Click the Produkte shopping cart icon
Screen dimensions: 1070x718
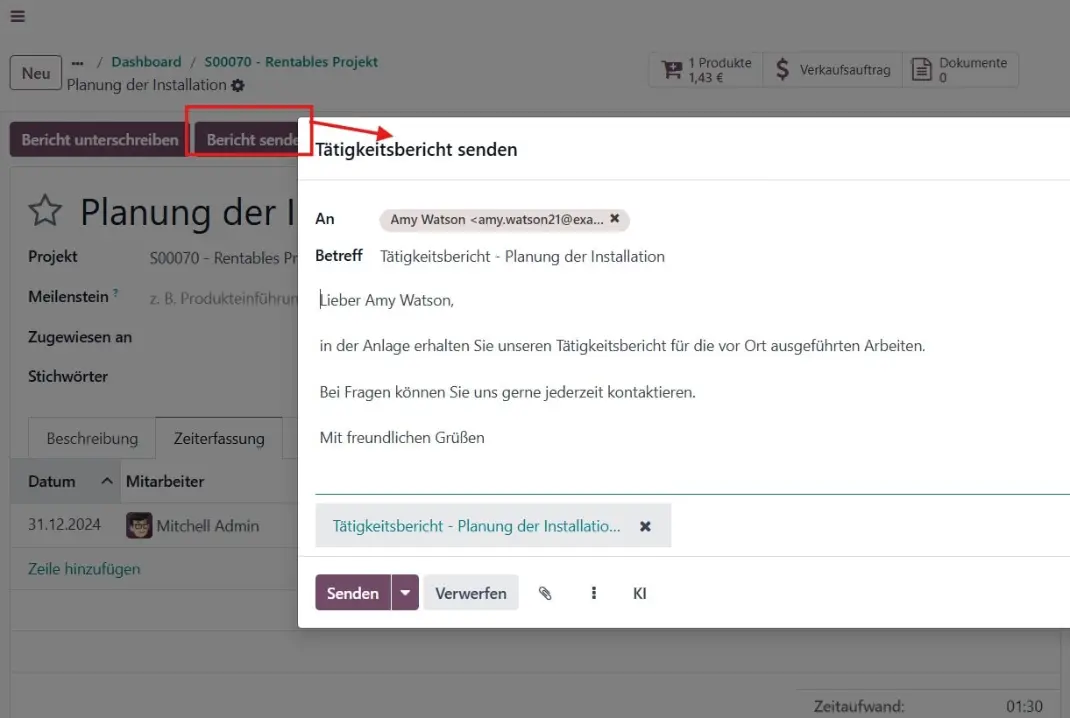tap(672, 70)
